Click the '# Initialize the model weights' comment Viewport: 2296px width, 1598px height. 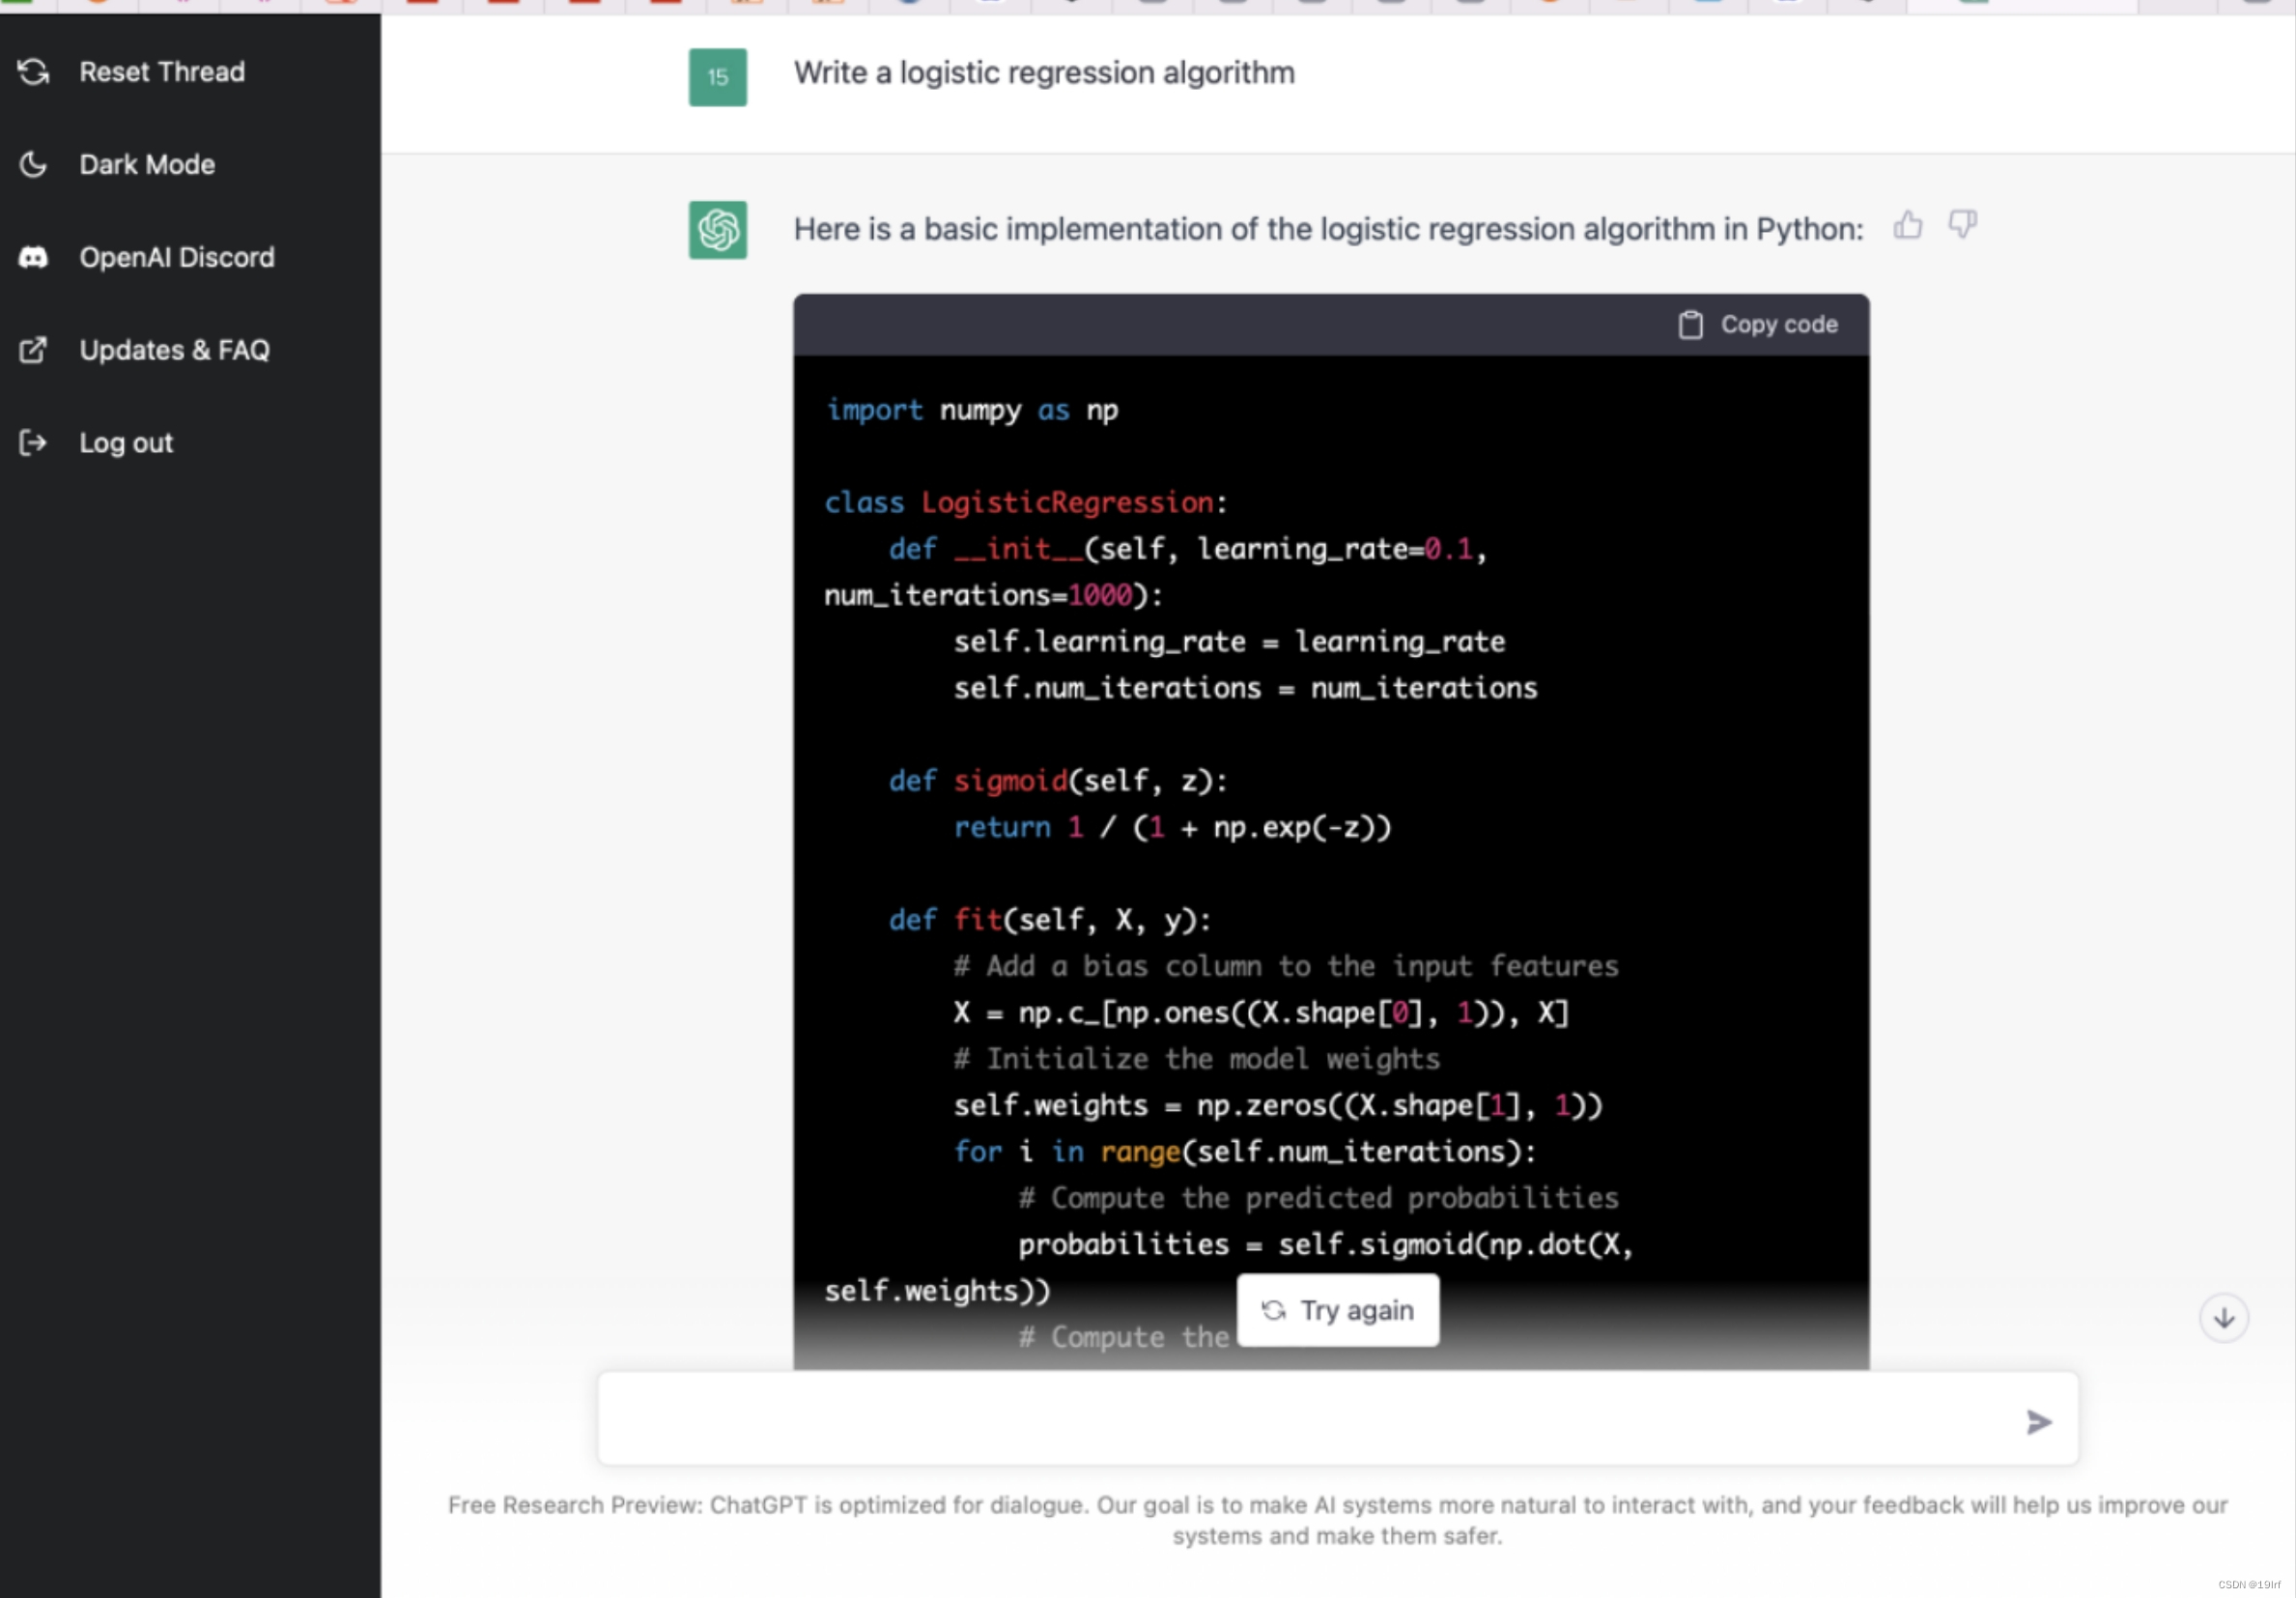coord(1197,1059)
